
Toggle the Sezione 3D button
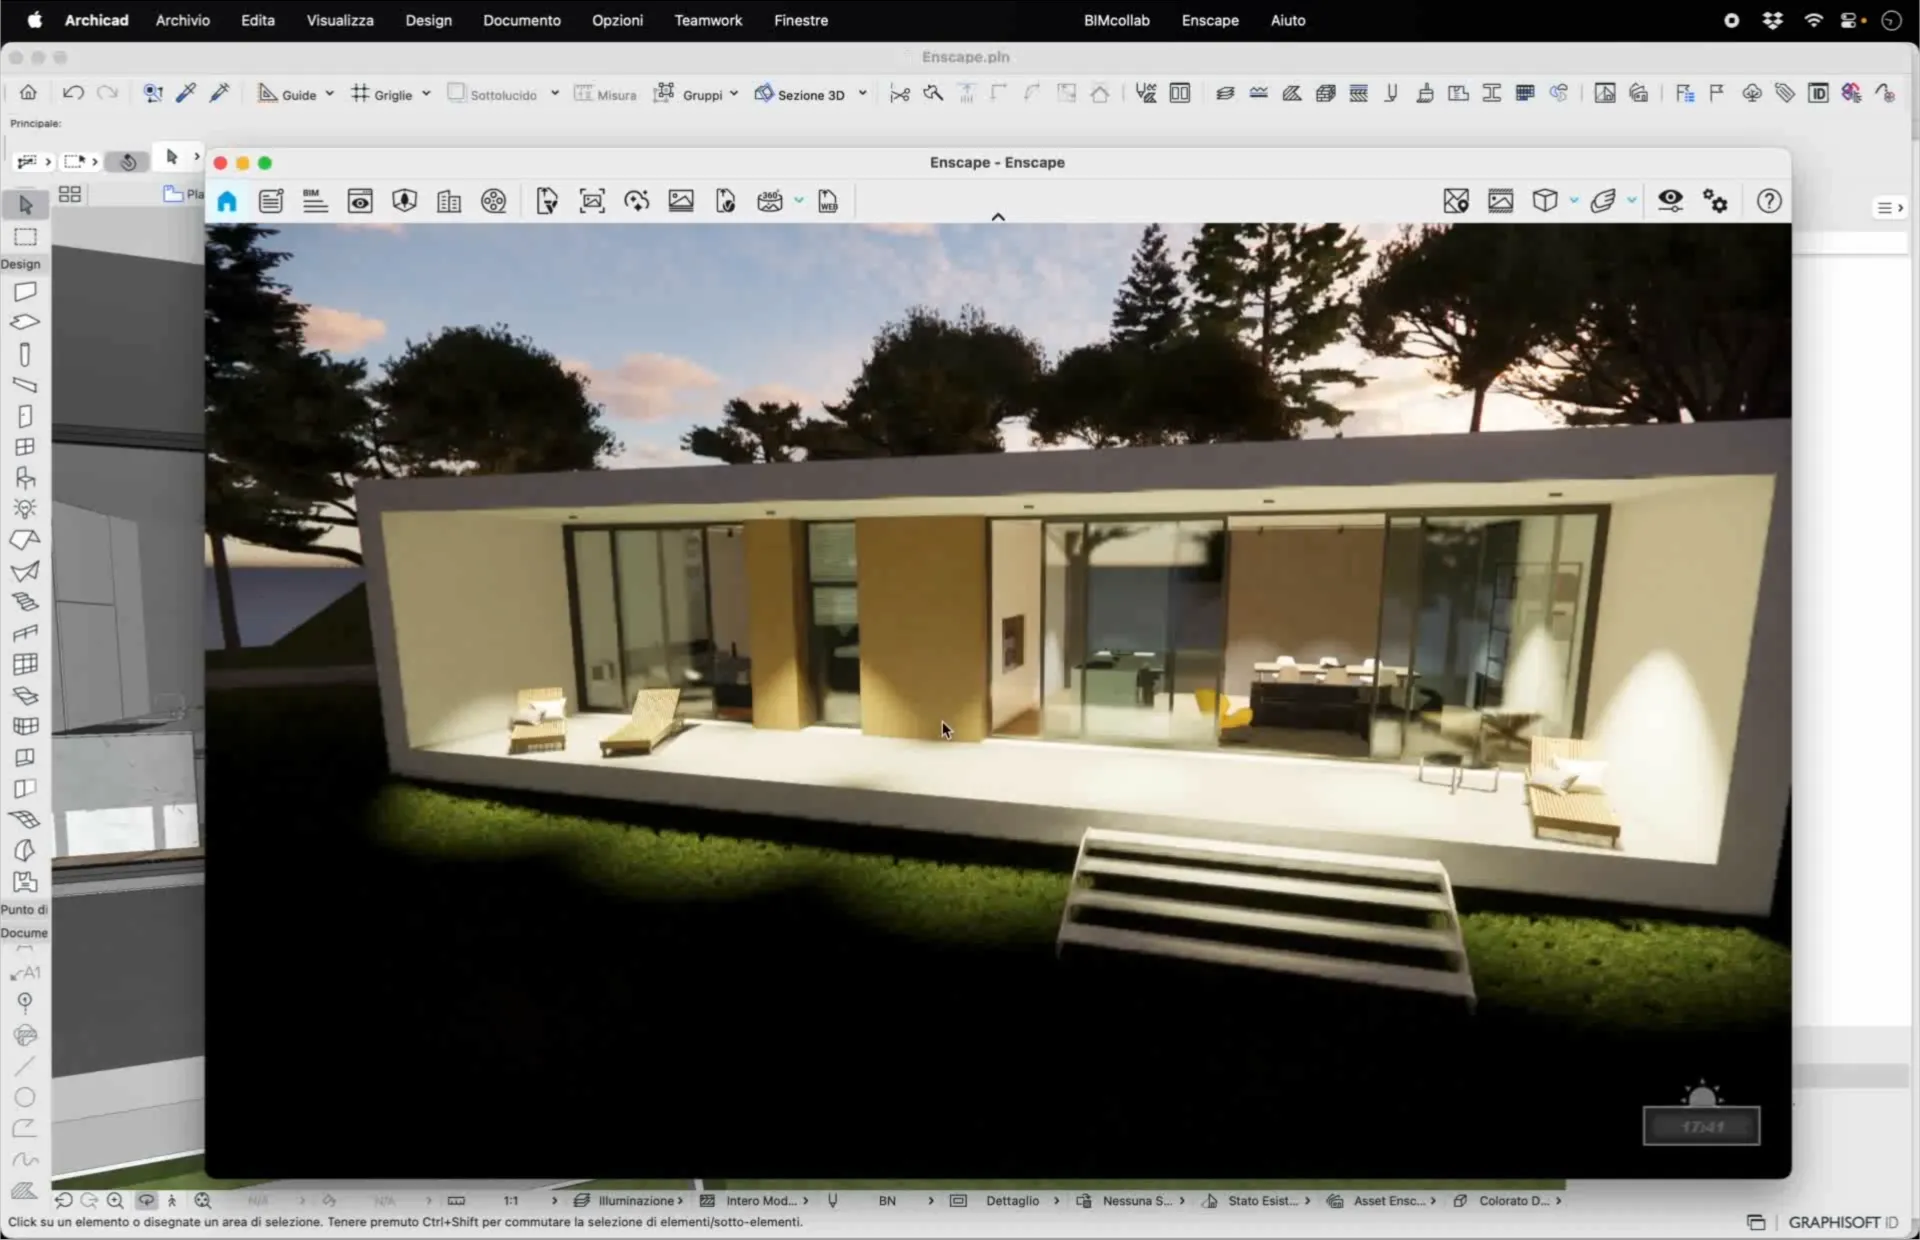[800, 94]
